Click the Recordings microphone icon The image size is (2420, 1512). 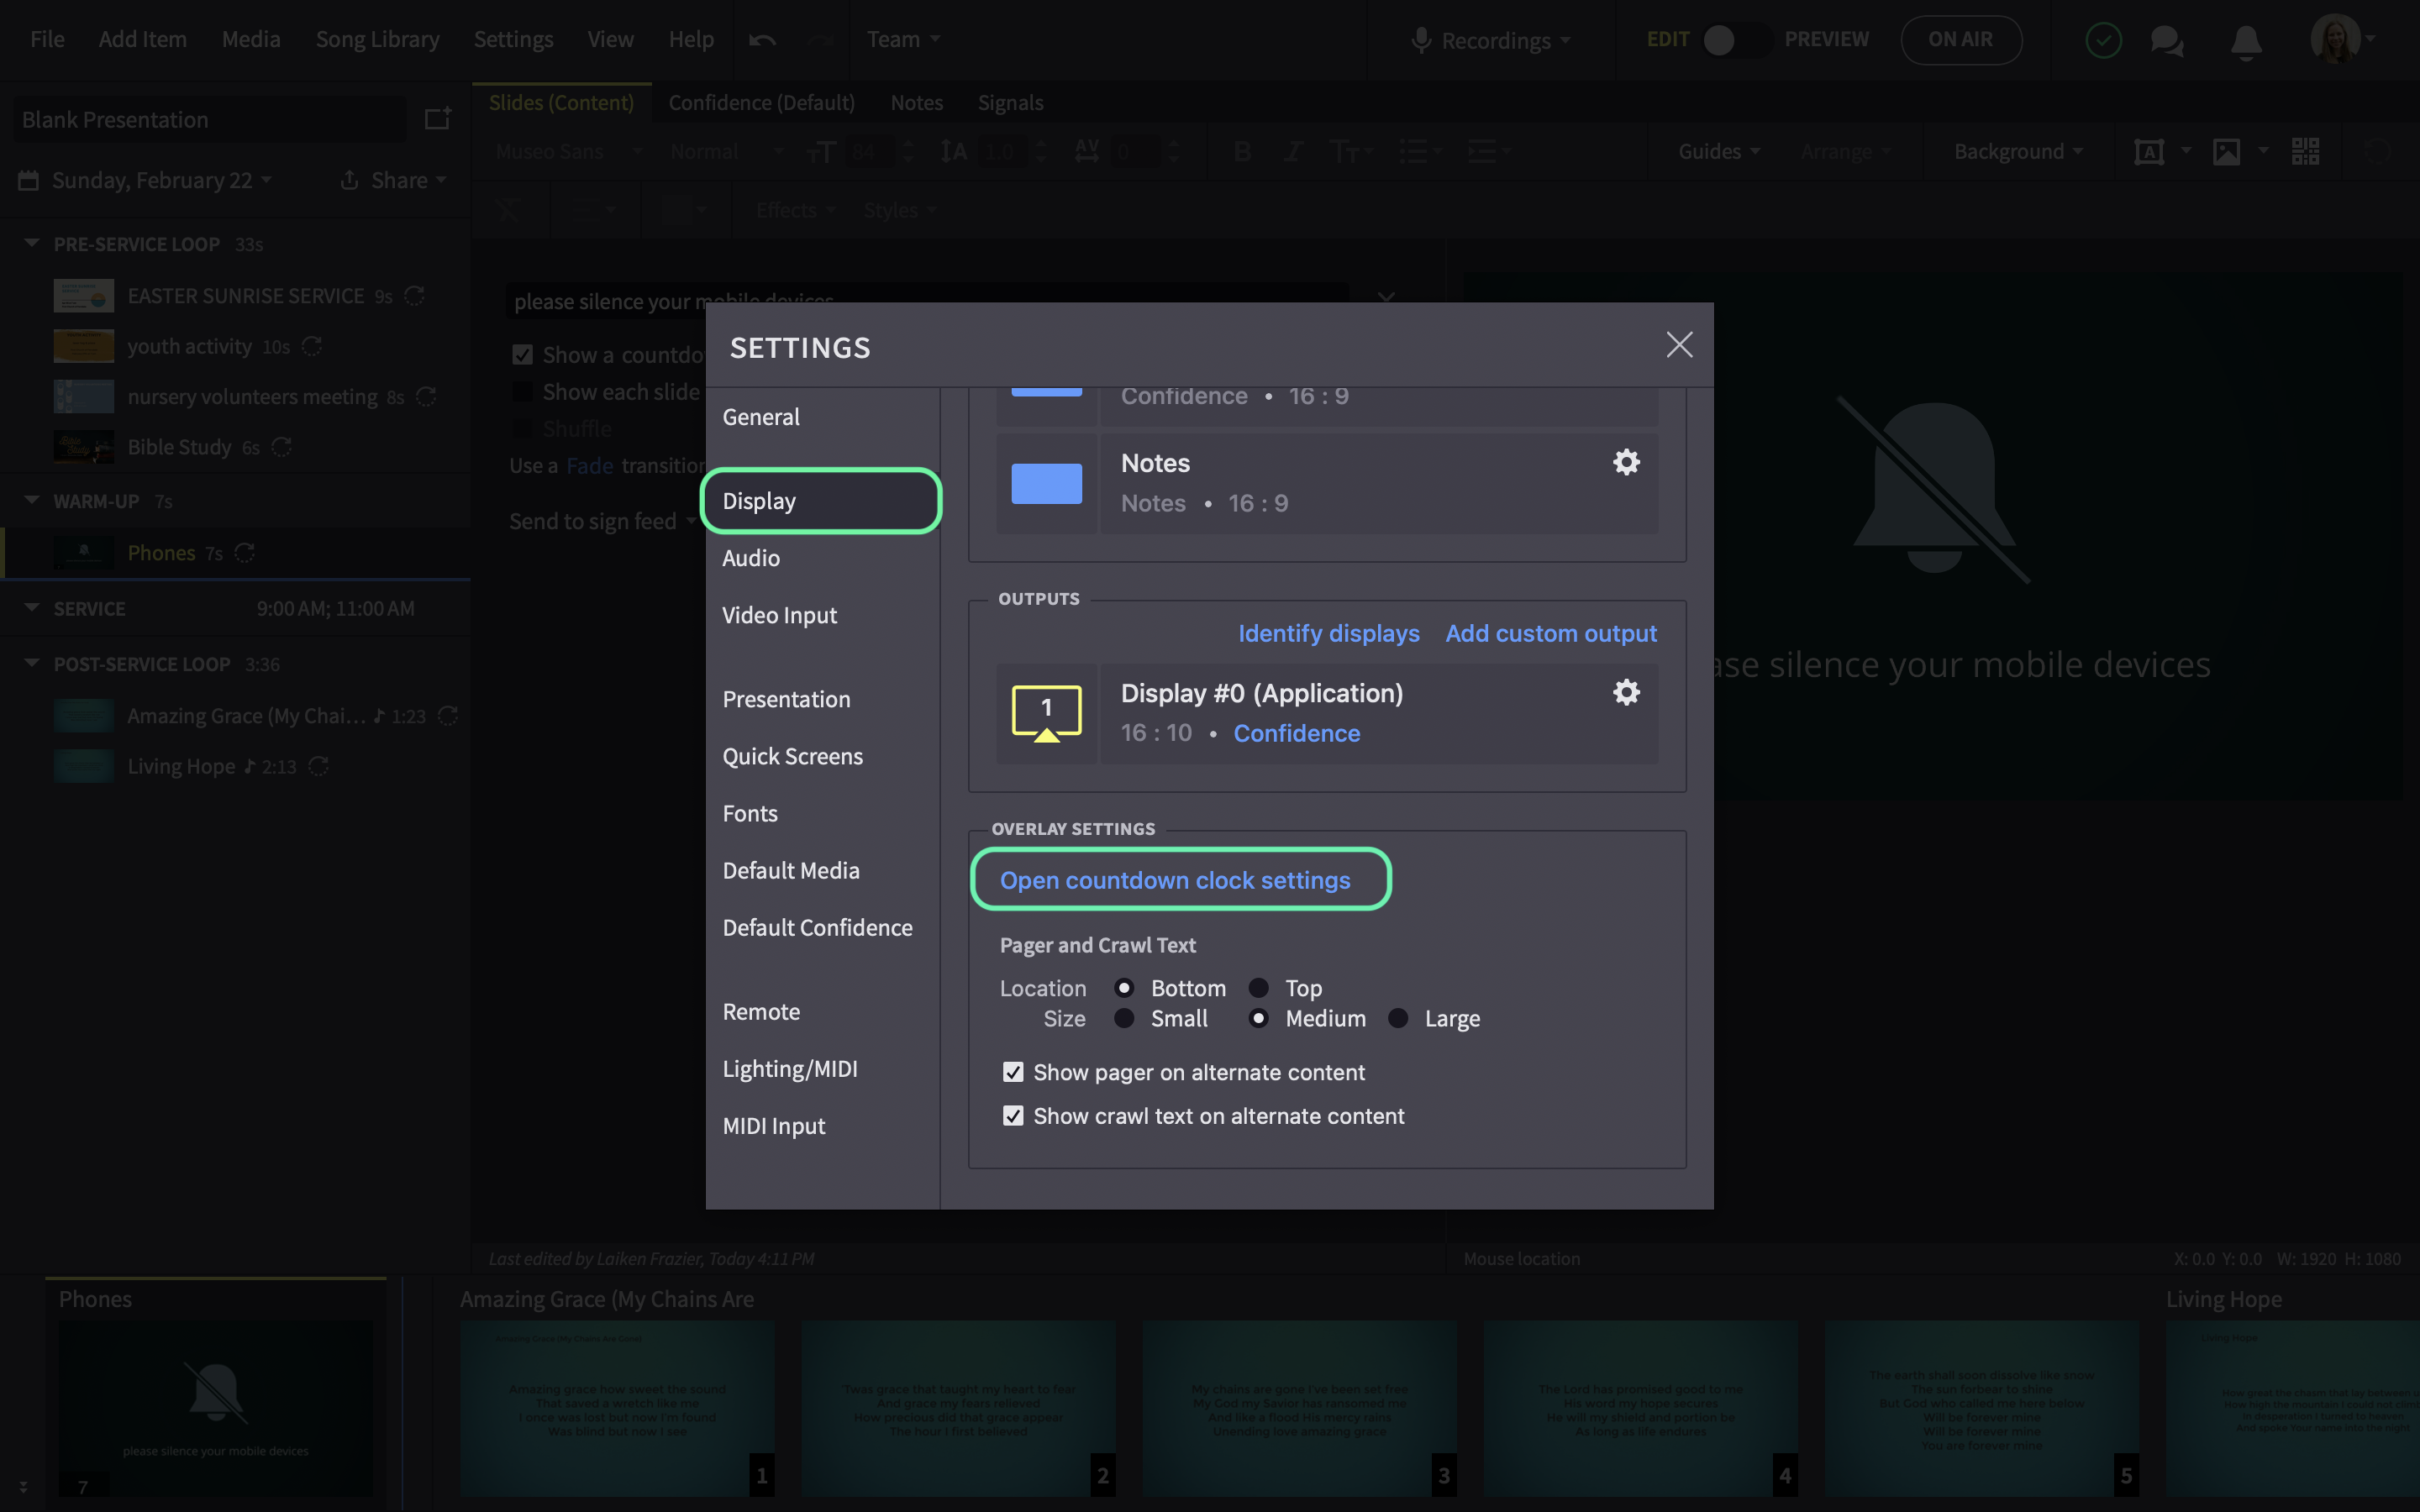1420,41
